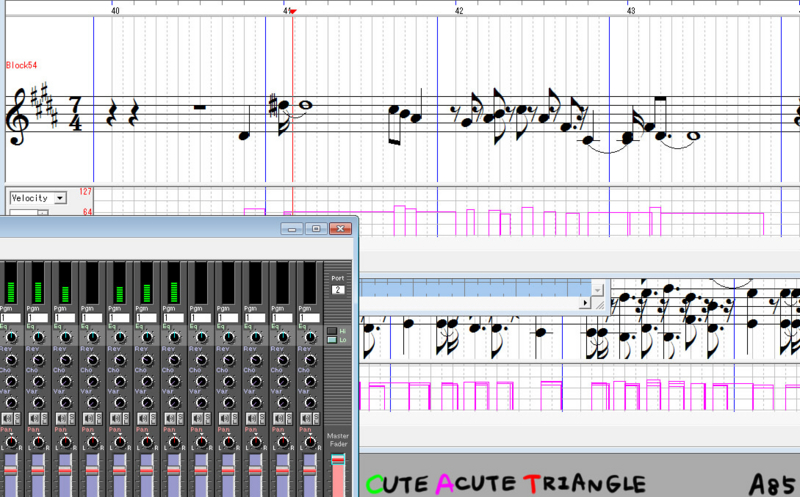Click the Cho knob on the rightmost strip

point(310,381)
